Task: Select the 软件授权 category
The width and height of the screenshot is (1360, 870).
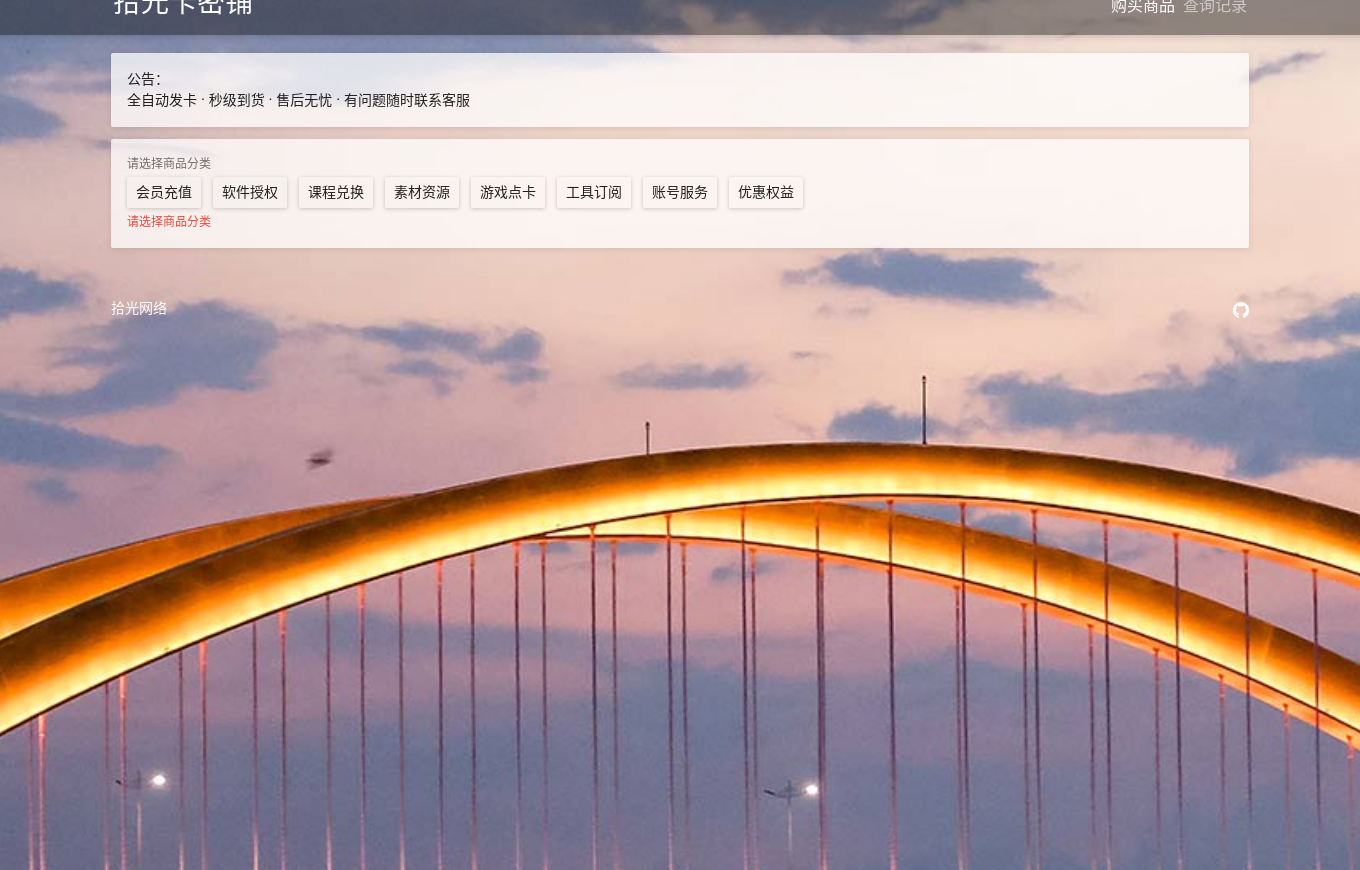Action: pyautogui.click(x=250, y=193)
